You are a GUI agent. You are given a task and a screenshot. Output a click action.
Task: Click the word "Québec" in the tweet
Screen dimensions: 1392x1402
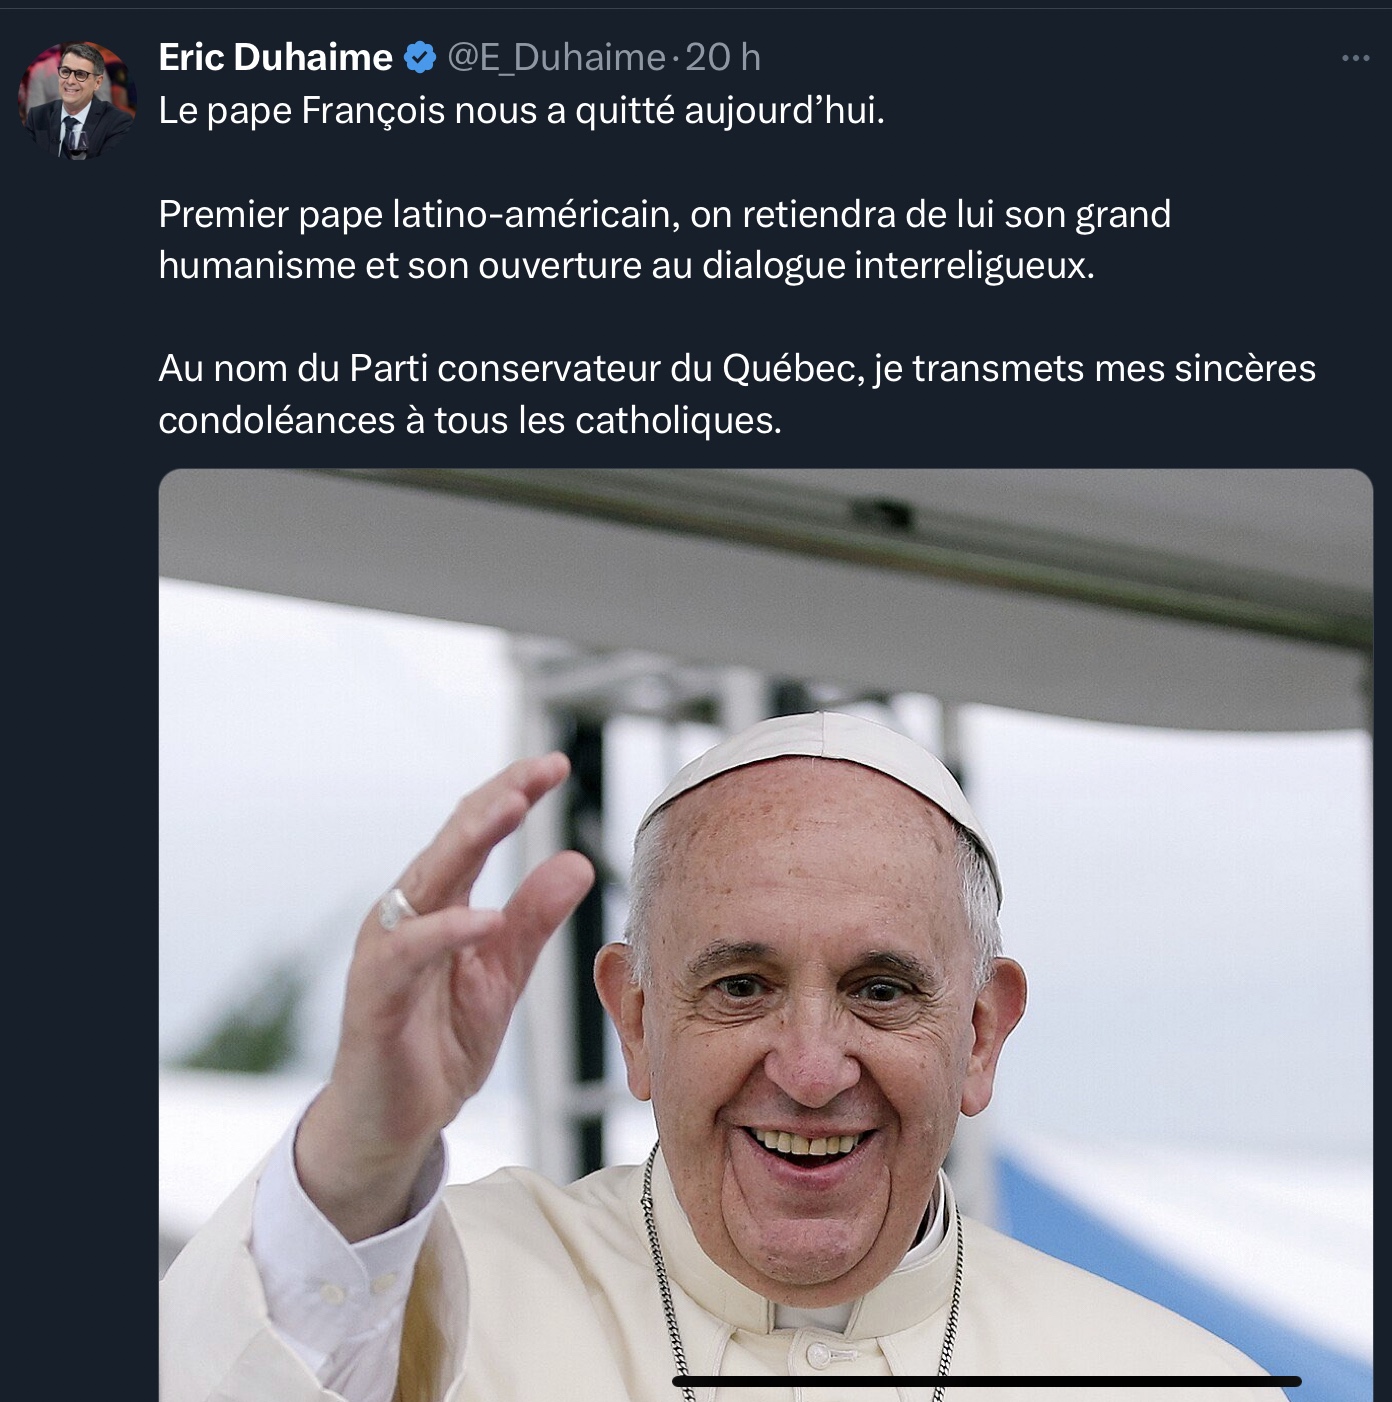[789, 369]
